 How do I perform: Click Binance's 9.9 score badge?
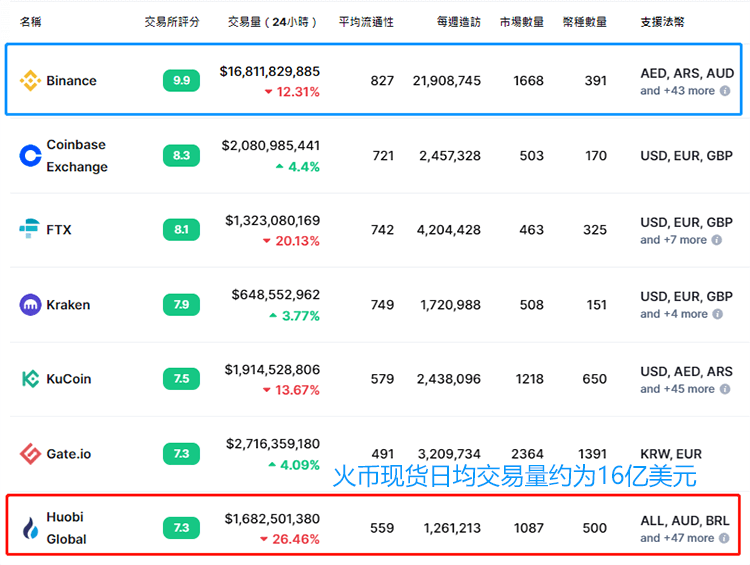click(181, 80)
